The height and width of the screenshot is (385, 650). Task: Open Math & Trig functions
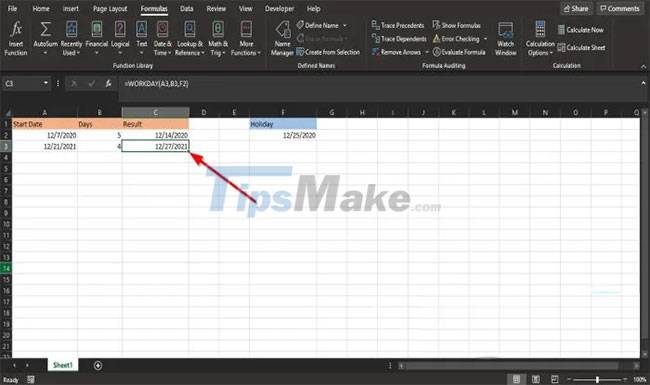pos(218,38)
